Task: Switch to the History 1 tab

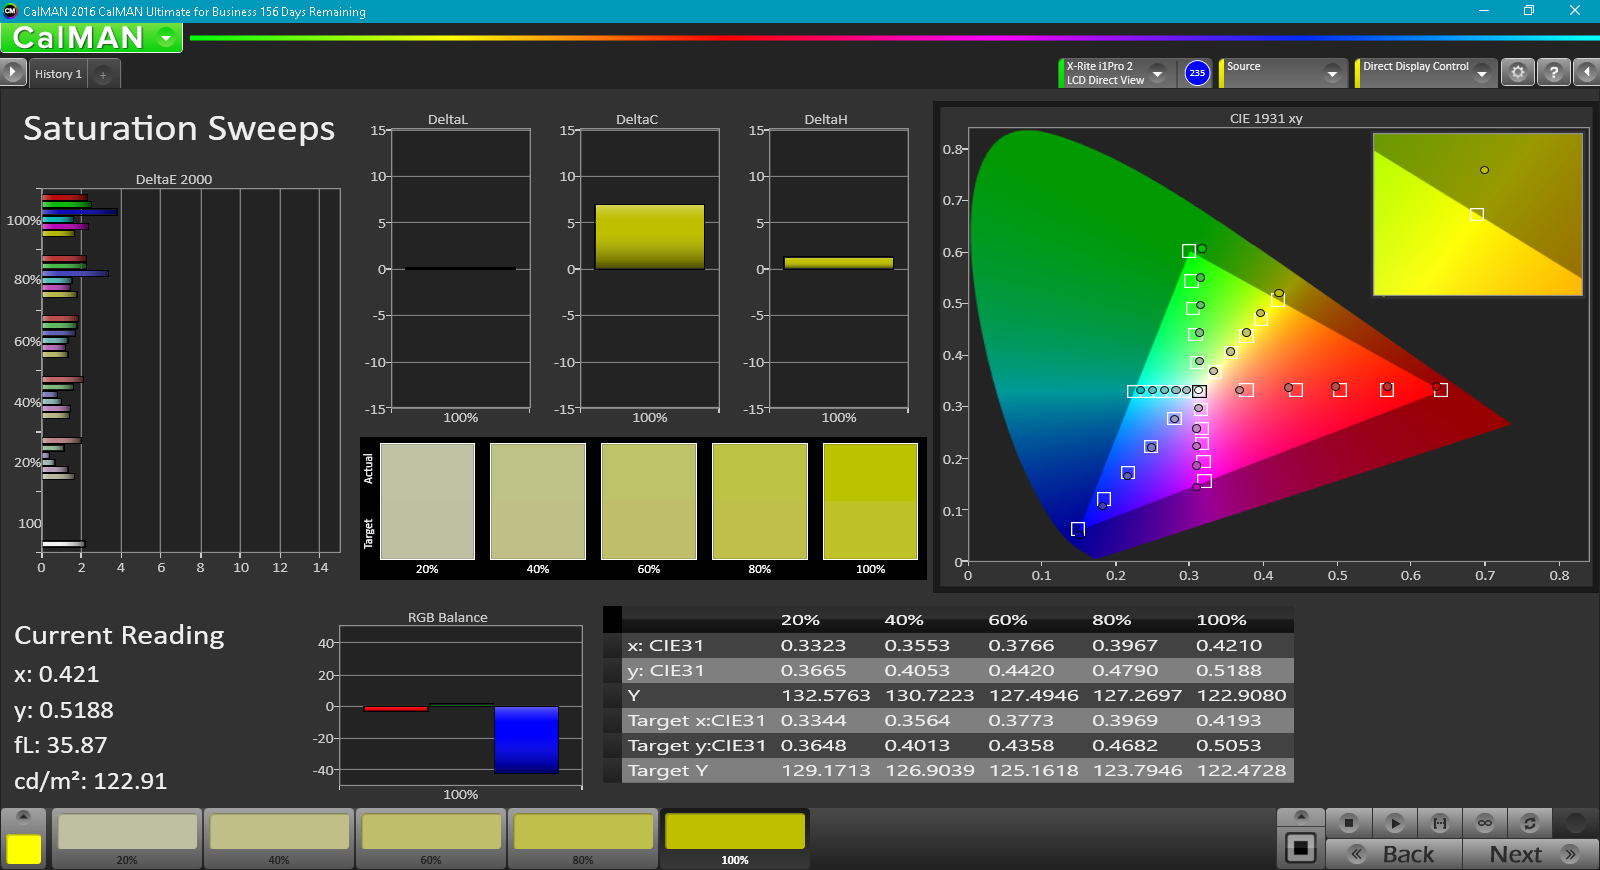Action: coord(58,74)
